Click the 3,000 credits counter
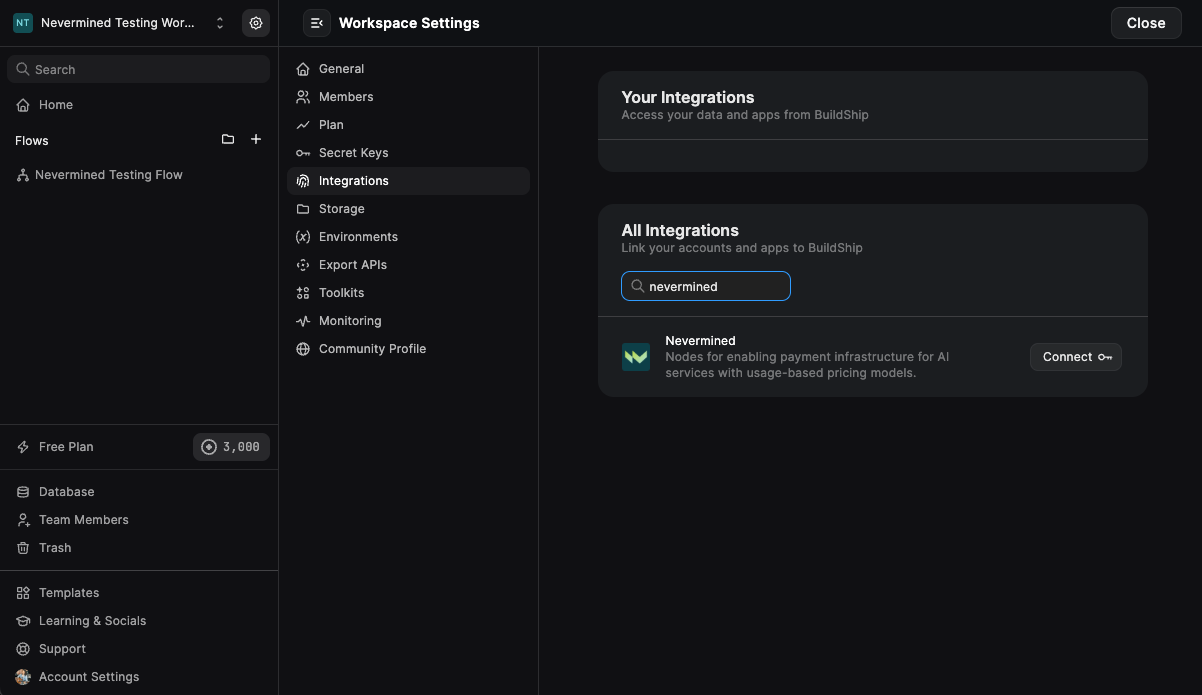The image size is (1202, 695). click(231, 447)
